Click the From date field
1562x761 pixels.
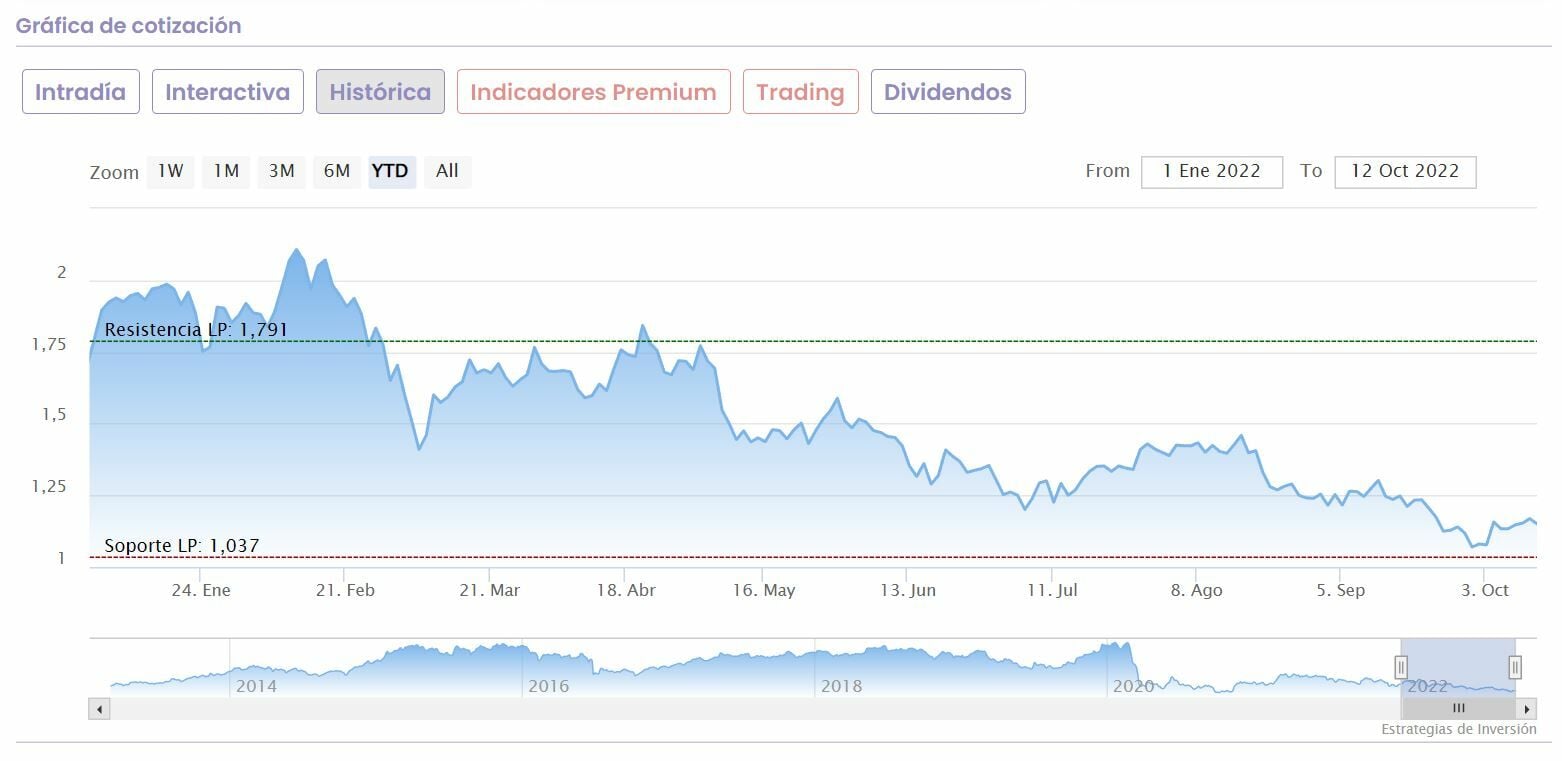click(1211, 171)
